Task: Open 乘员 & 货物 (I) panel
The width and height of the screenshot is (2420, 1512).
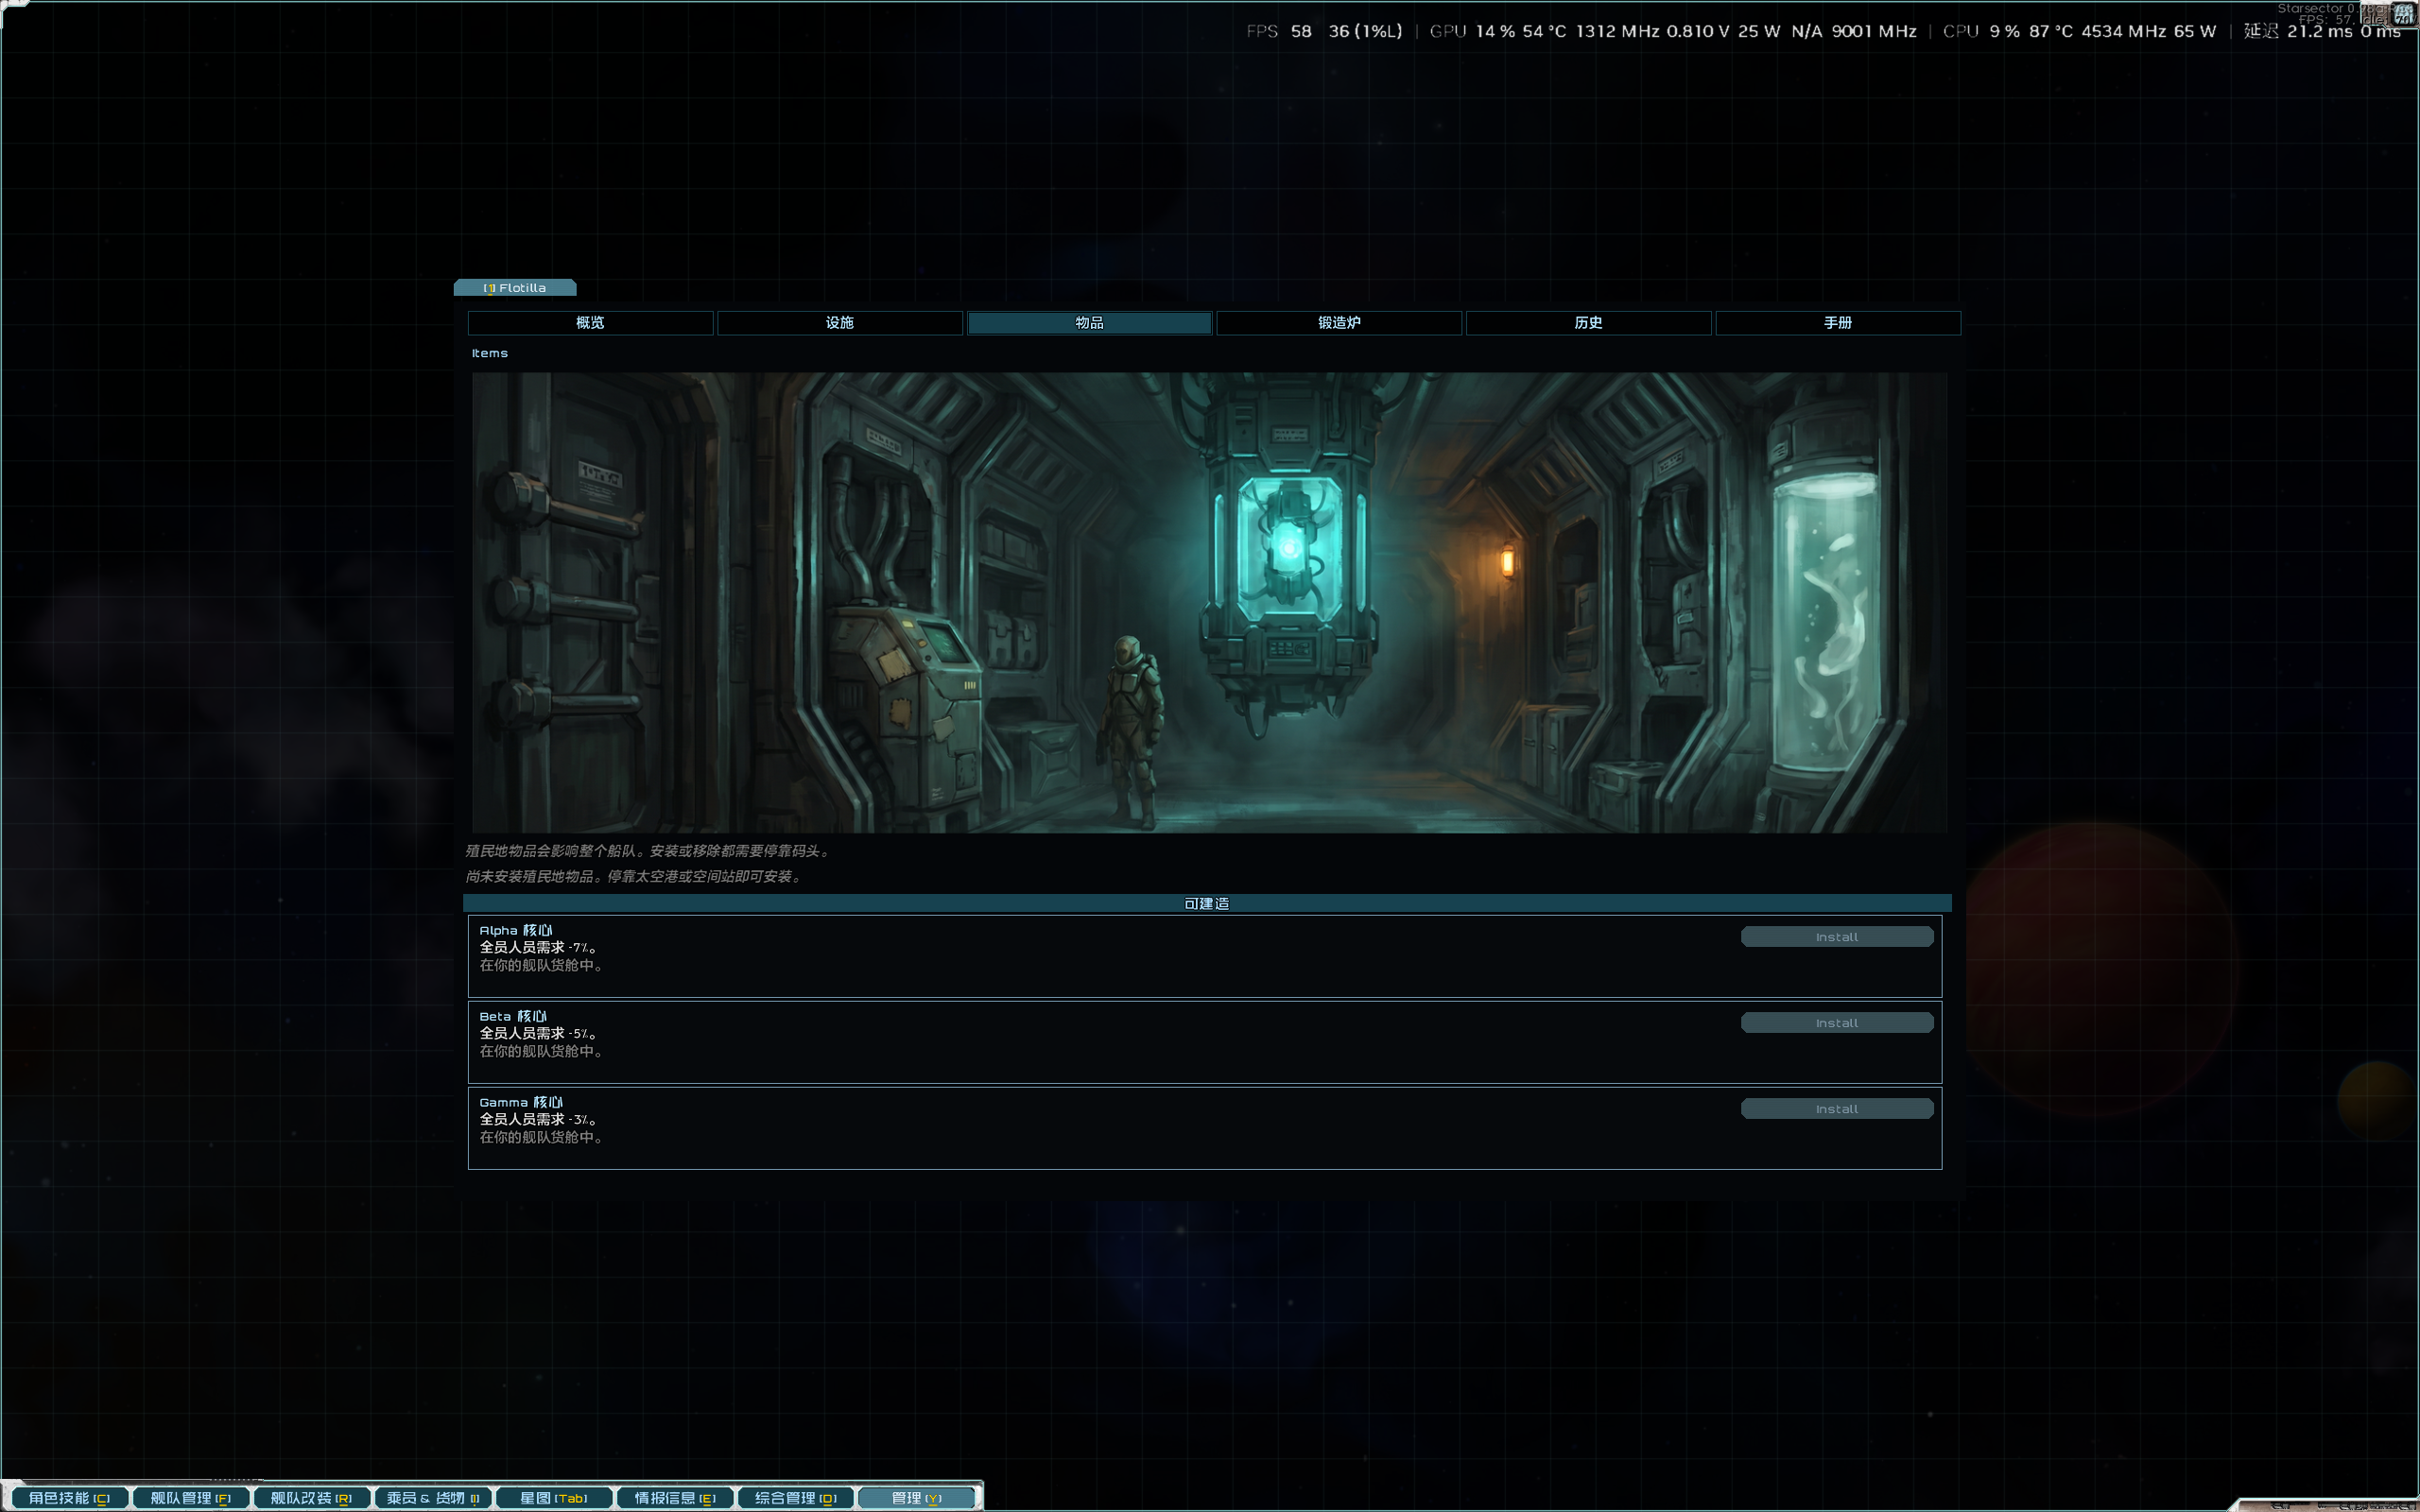Action: pyautogui.click(x=432, y=1498)
